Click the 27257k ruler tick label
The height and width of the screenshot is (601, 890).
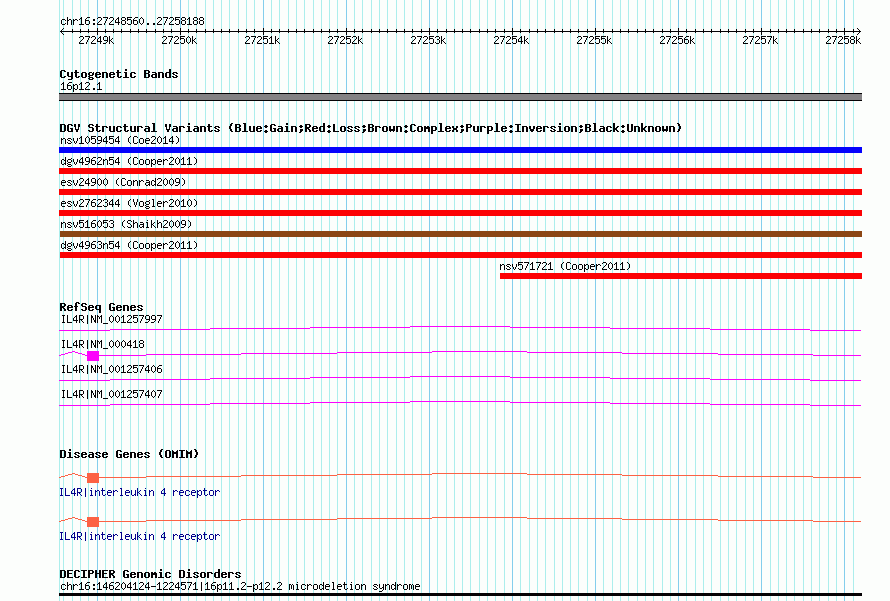[x=760, y=40]
